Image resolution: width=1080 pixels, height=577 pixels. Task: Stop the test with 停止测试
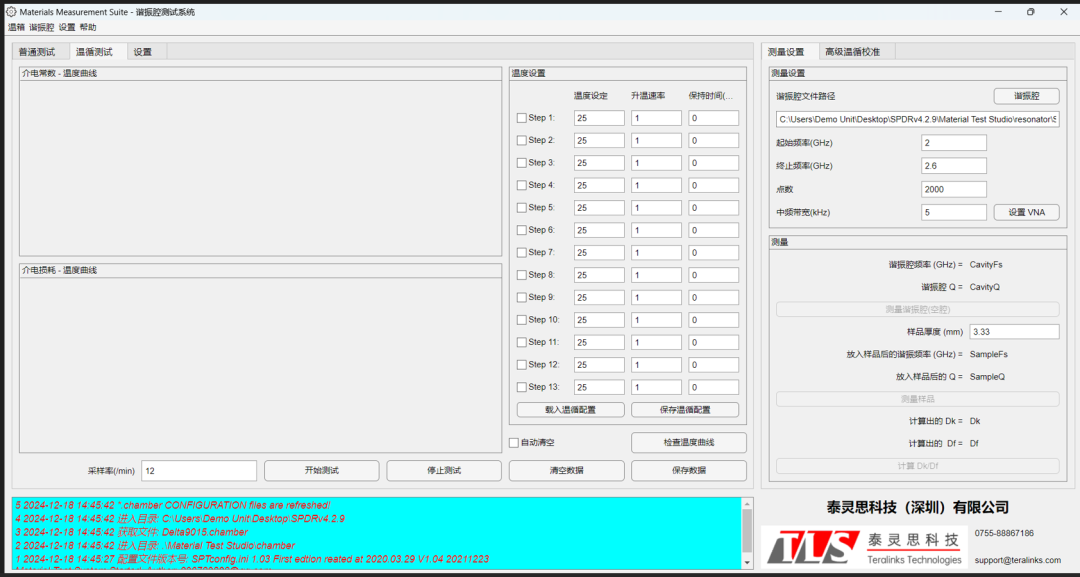[444, 470]
